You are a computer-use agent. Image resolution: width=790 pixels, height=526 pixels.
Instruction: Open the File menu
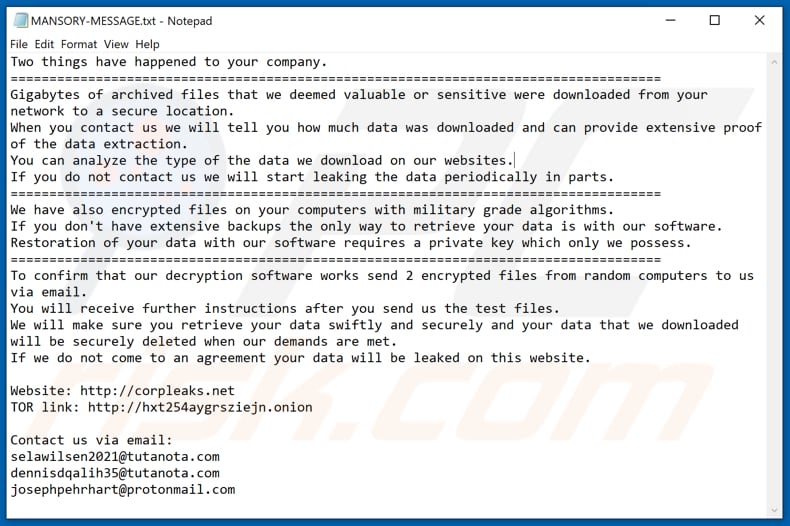coord(19,44)
